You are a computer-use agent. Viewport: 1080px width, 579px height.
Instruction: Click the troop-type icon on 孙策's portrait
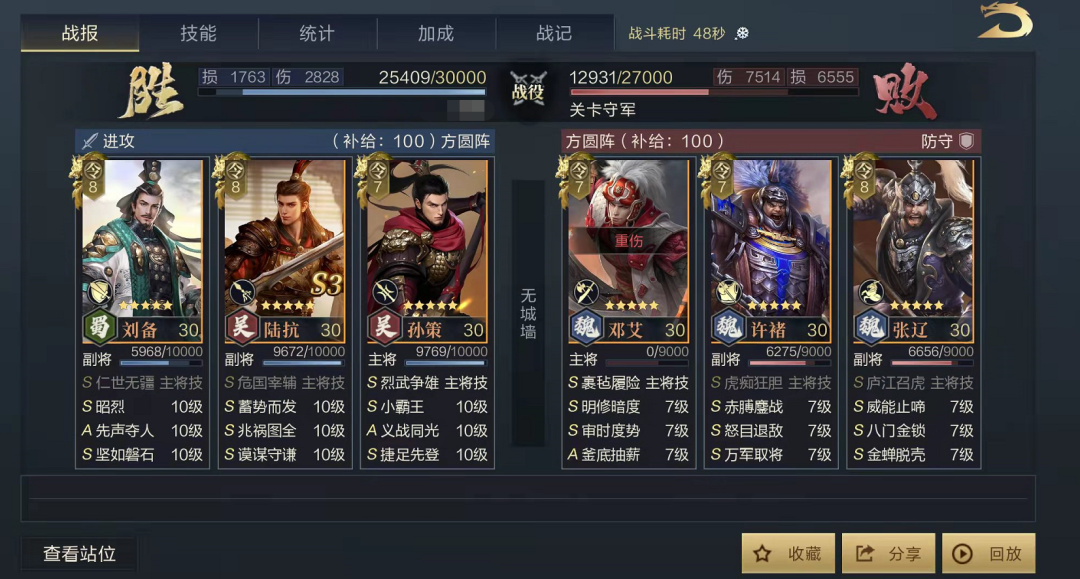point(384,291)
